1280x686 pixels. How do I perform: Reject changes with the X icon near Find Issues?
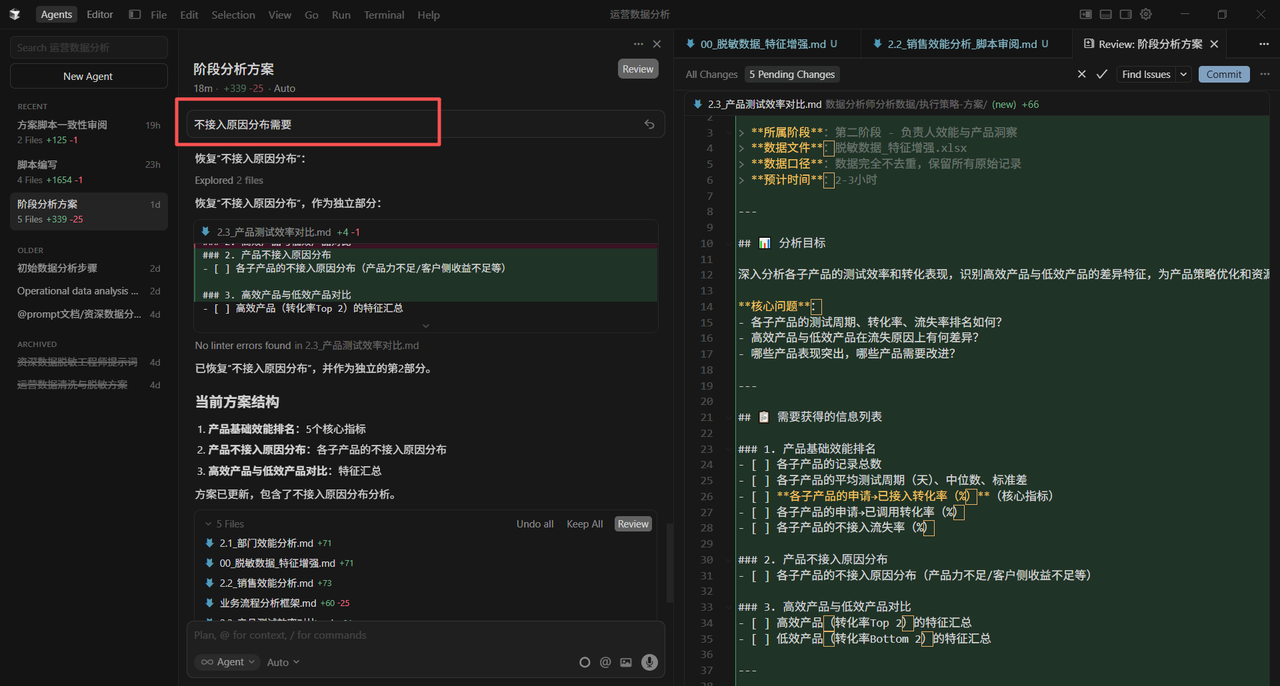point(1081,74)
